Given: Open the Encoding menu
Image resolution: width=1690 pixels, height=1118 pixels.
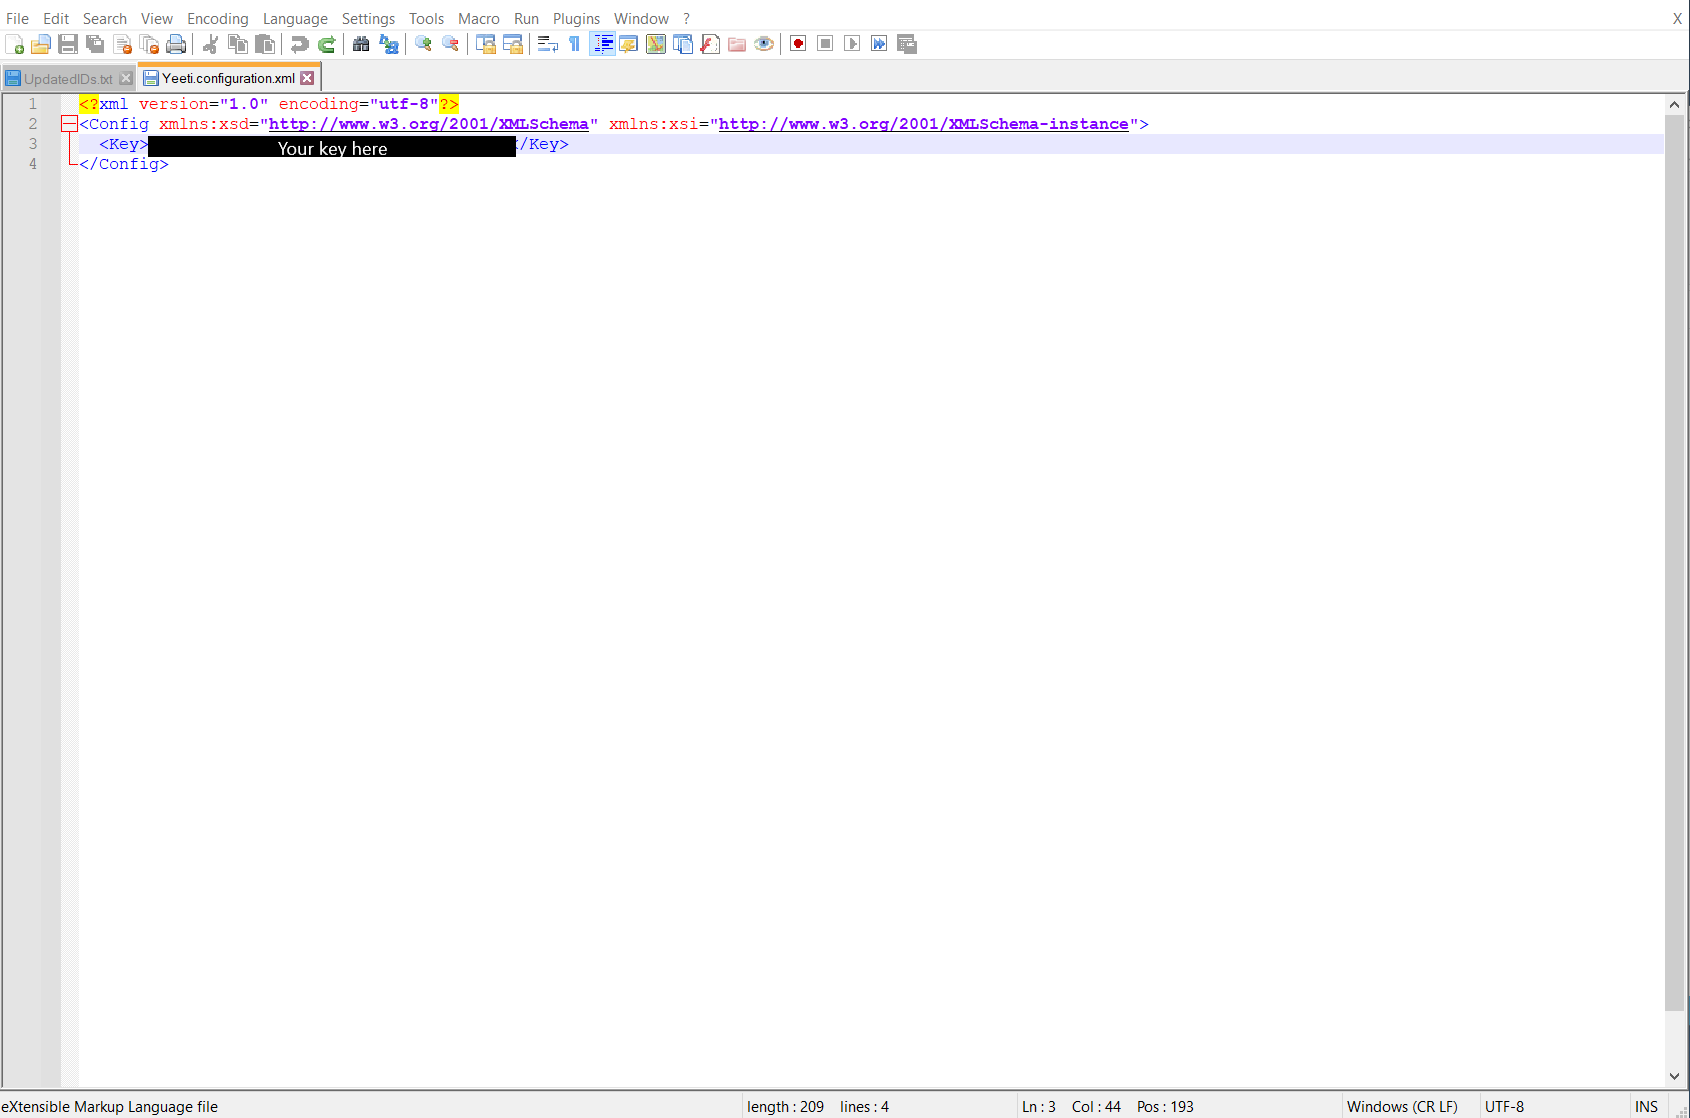Looking at the screenshot, I should [218, 18].
